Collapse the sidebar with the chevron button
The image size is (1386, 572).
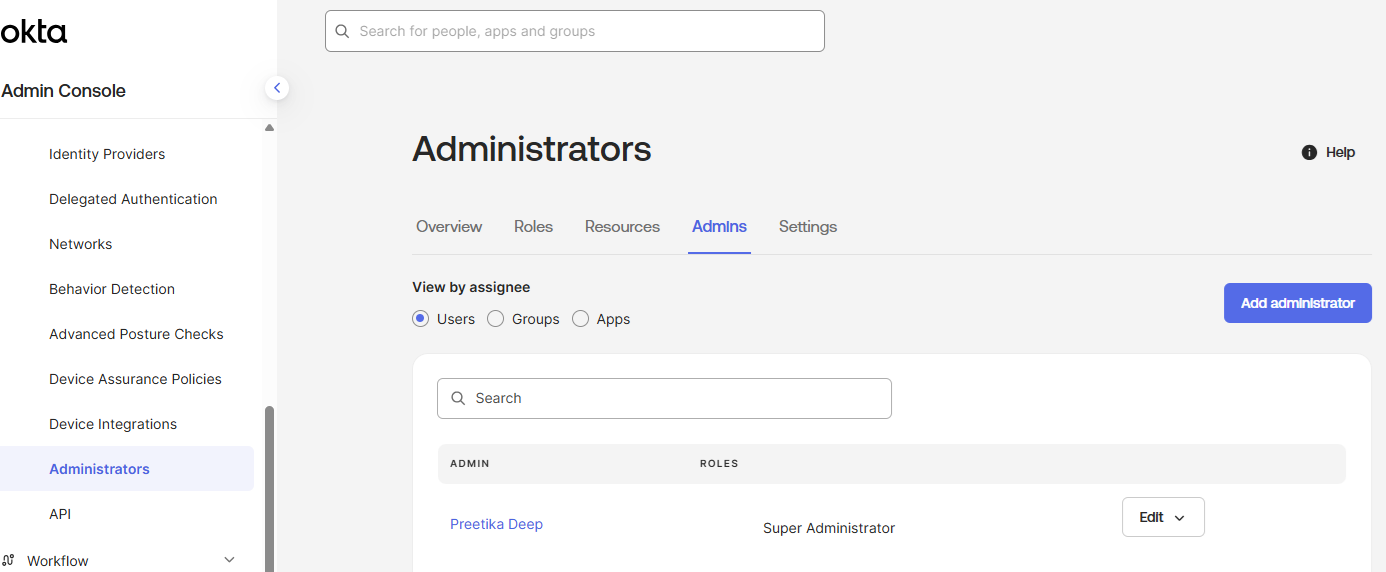(277, 88)
